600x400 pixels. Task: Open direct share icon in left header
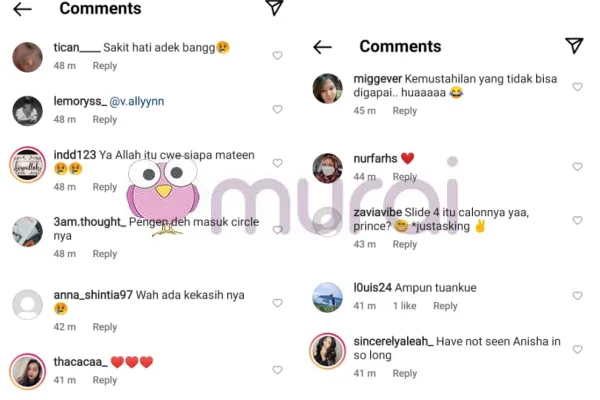tap(274, 8)
